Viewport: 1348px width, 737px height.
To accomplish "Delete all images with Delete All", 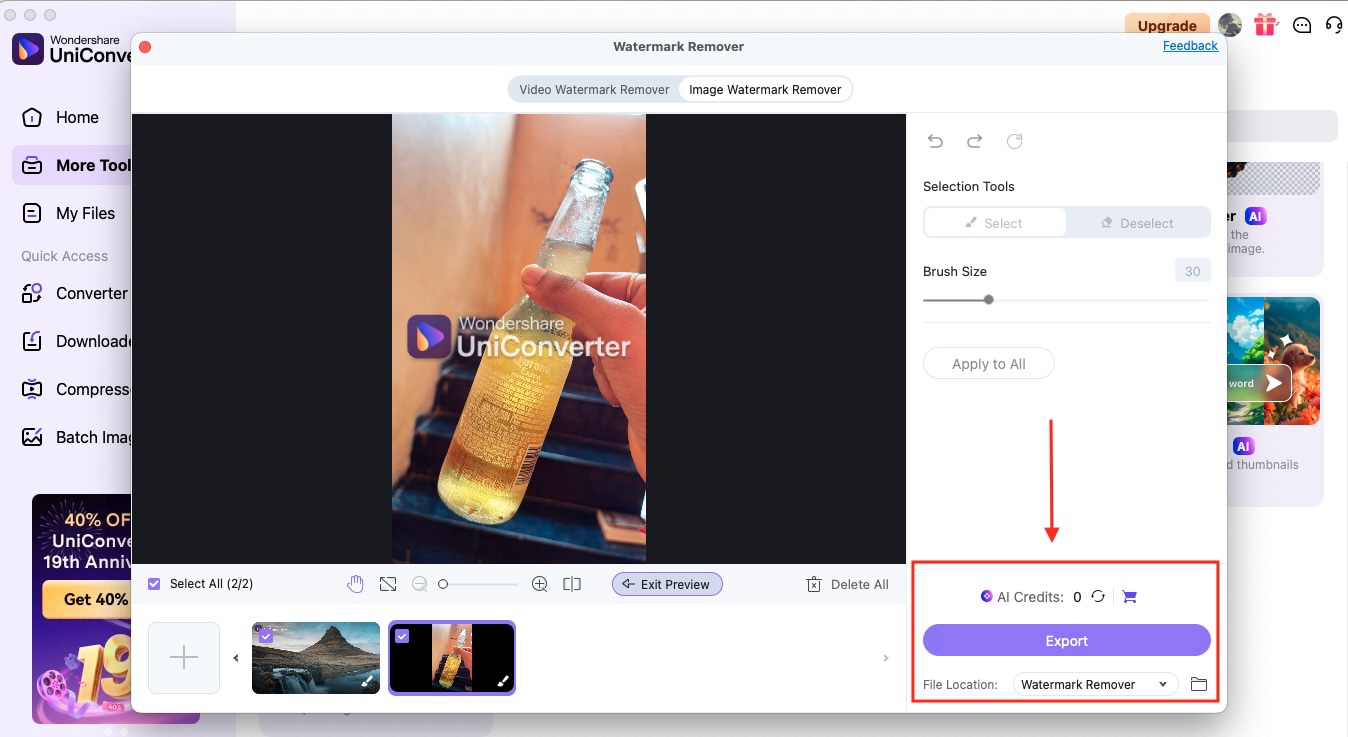I will click(847, 584).
